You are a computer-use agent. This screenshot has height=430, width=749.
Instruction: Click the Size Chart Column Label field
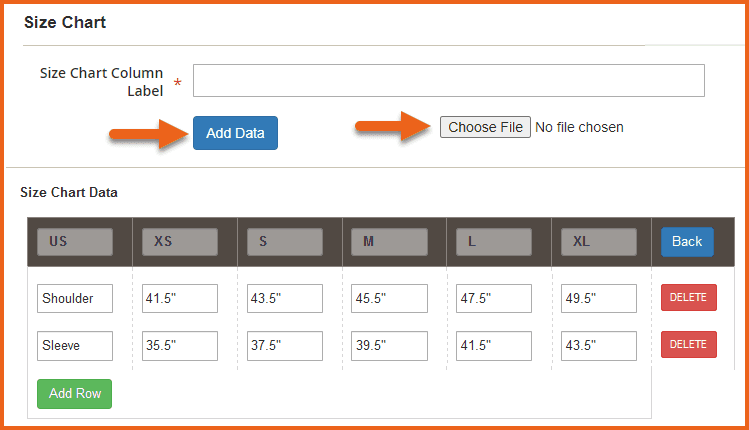(448, 81)
